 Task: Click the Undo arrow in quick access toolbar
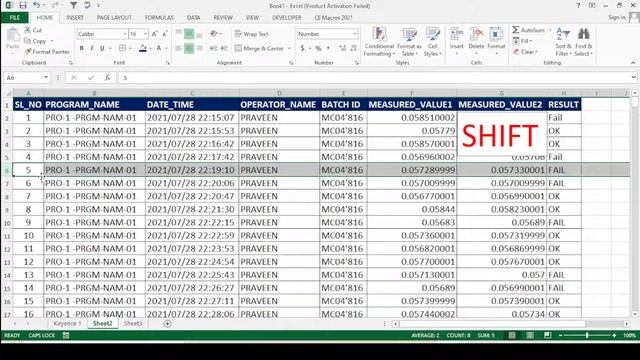(37, 5)
